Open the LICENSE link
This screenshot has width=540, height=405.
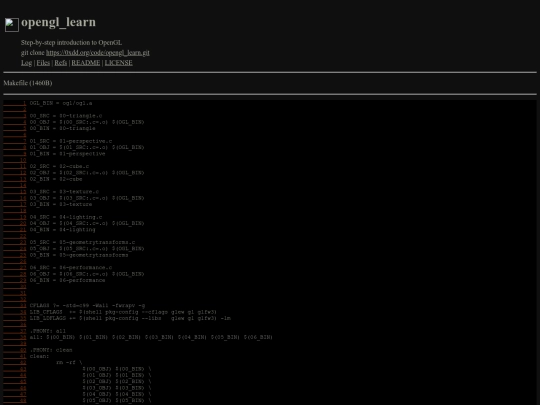(x=118, y=63)
